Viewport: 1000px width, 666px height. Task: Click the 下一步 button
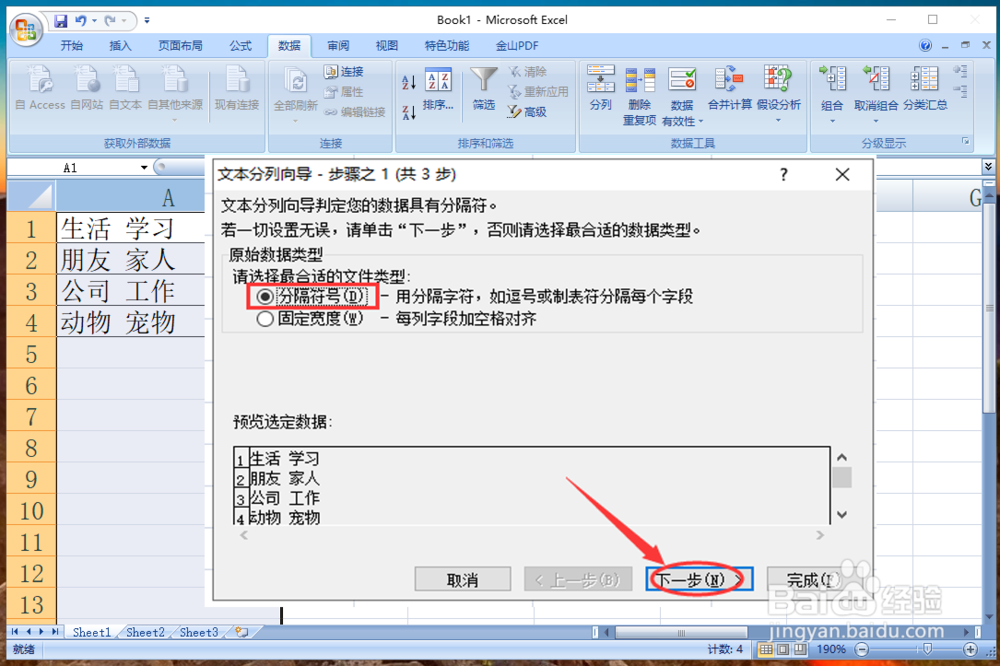(x=698, y=579)
